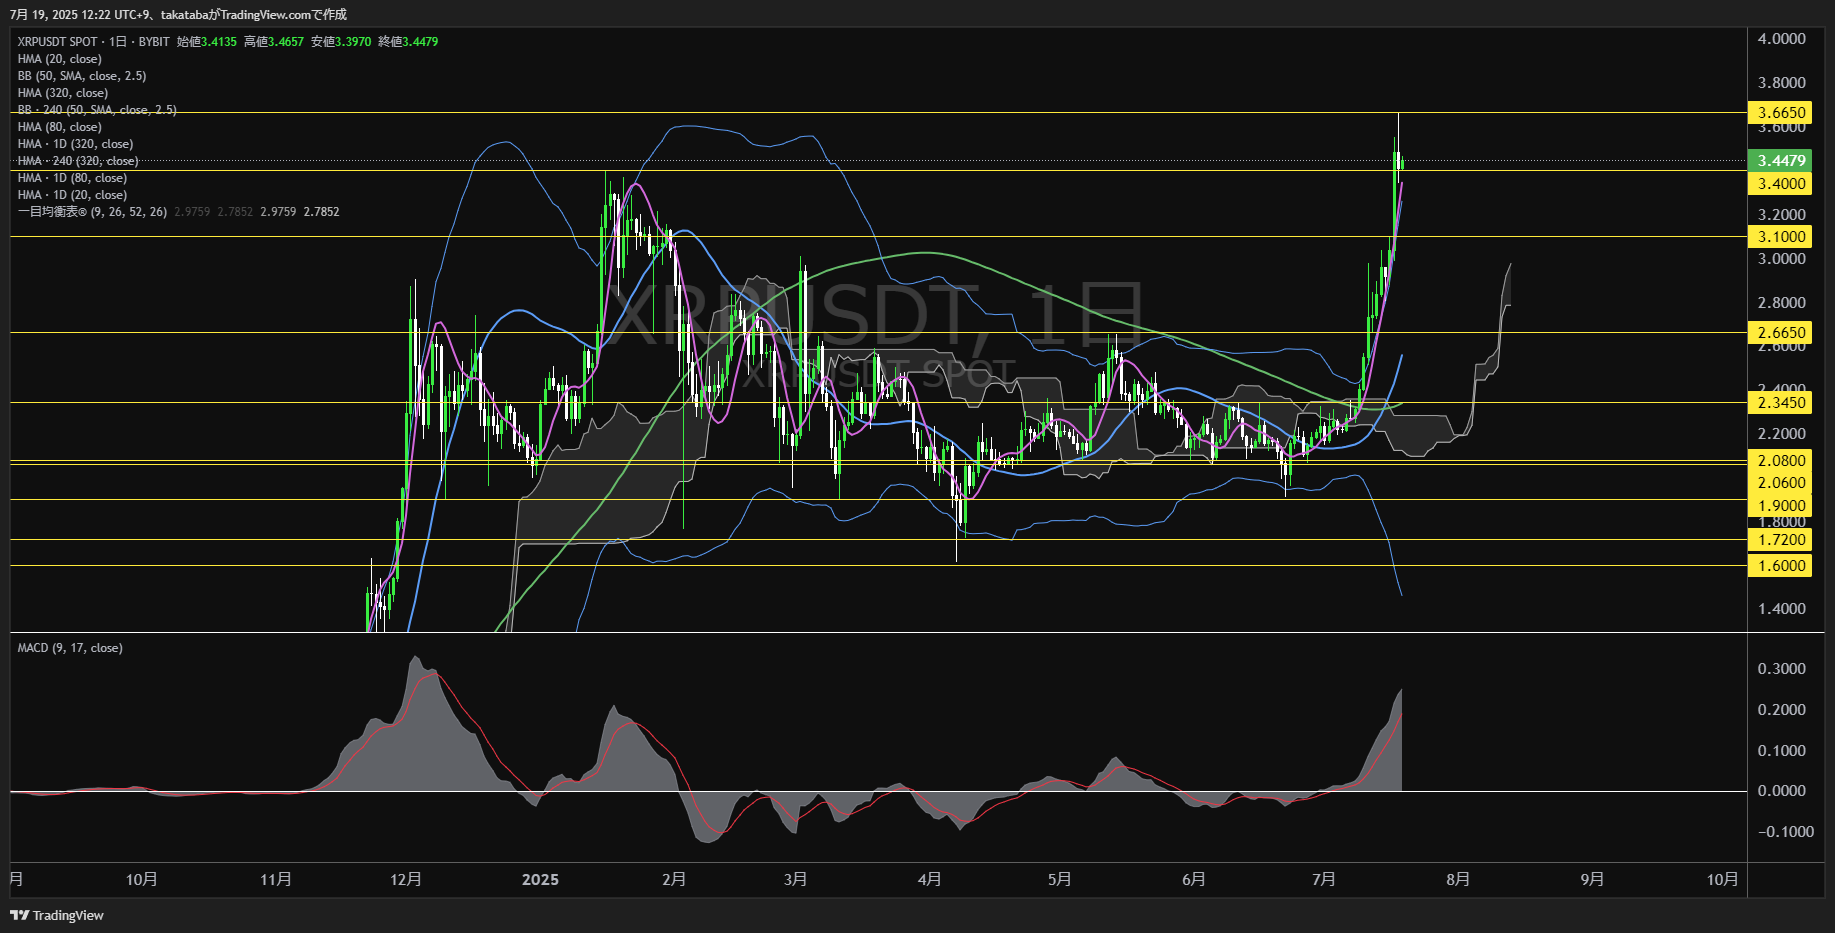This screenshot has height=933, width=1835.
Task: Click the 5月 time axis label
Action: (1059, 880)
